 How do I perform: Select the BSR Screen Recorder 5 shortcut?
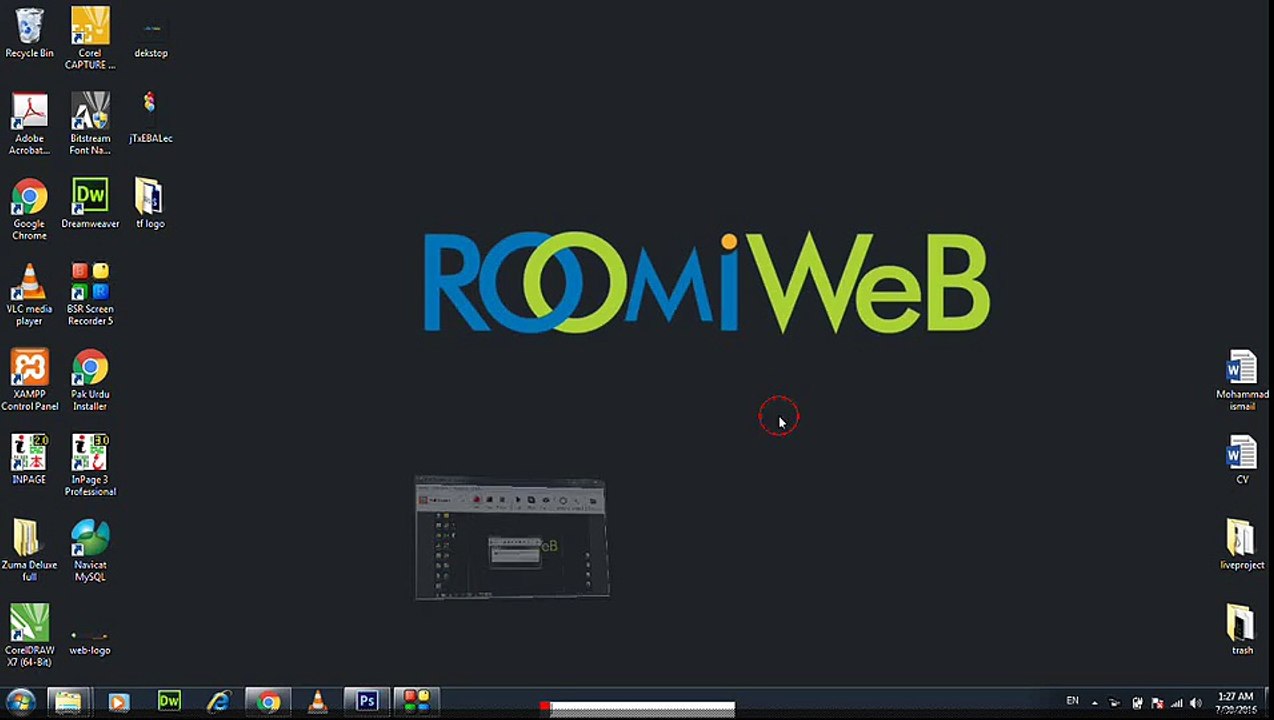pos(90,294)
